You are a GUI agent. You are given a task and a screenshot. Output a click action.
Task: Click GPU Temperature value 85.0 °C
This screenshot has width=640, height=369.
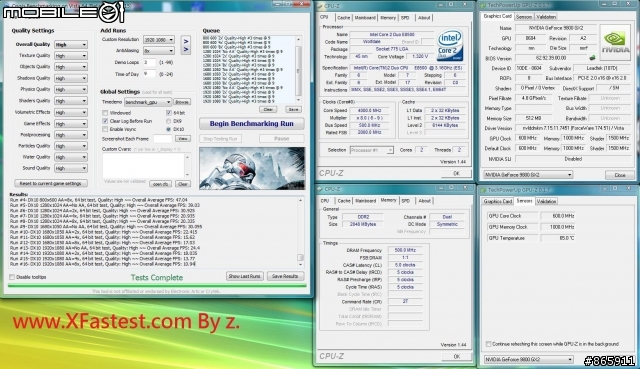pyautogui.click(x=558, y=238)
